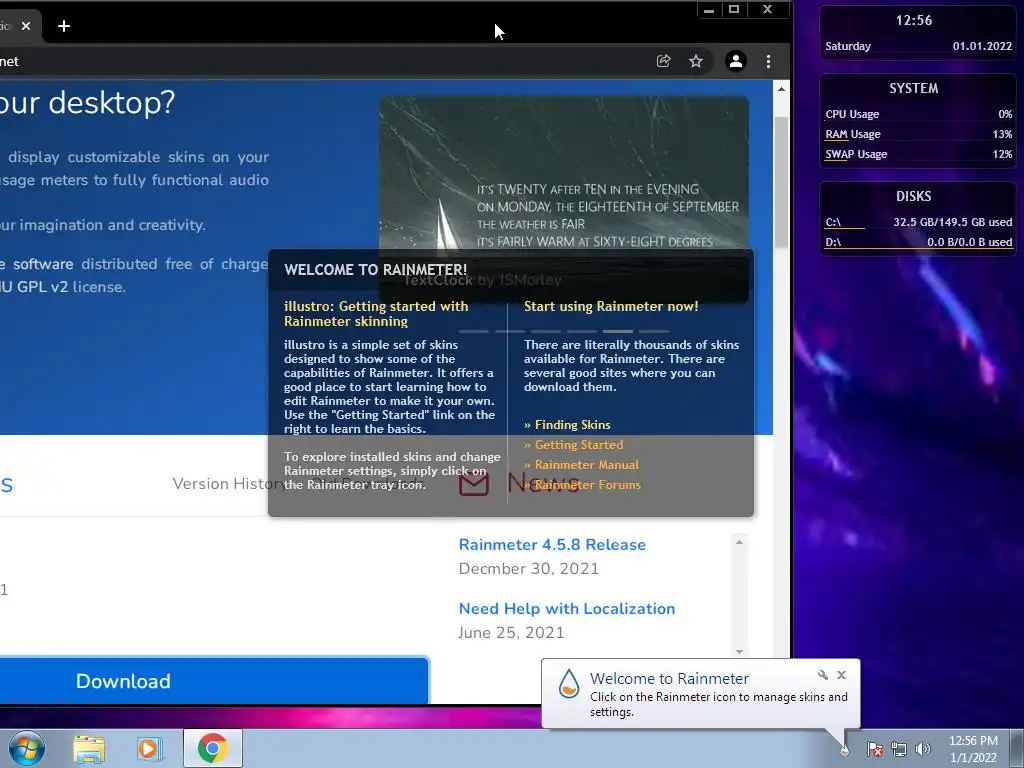Image resolution: width=1024 pixels, height=768 pixels.
Task: Click the TextClock skin preview image
Action: (x=564, y=173)
